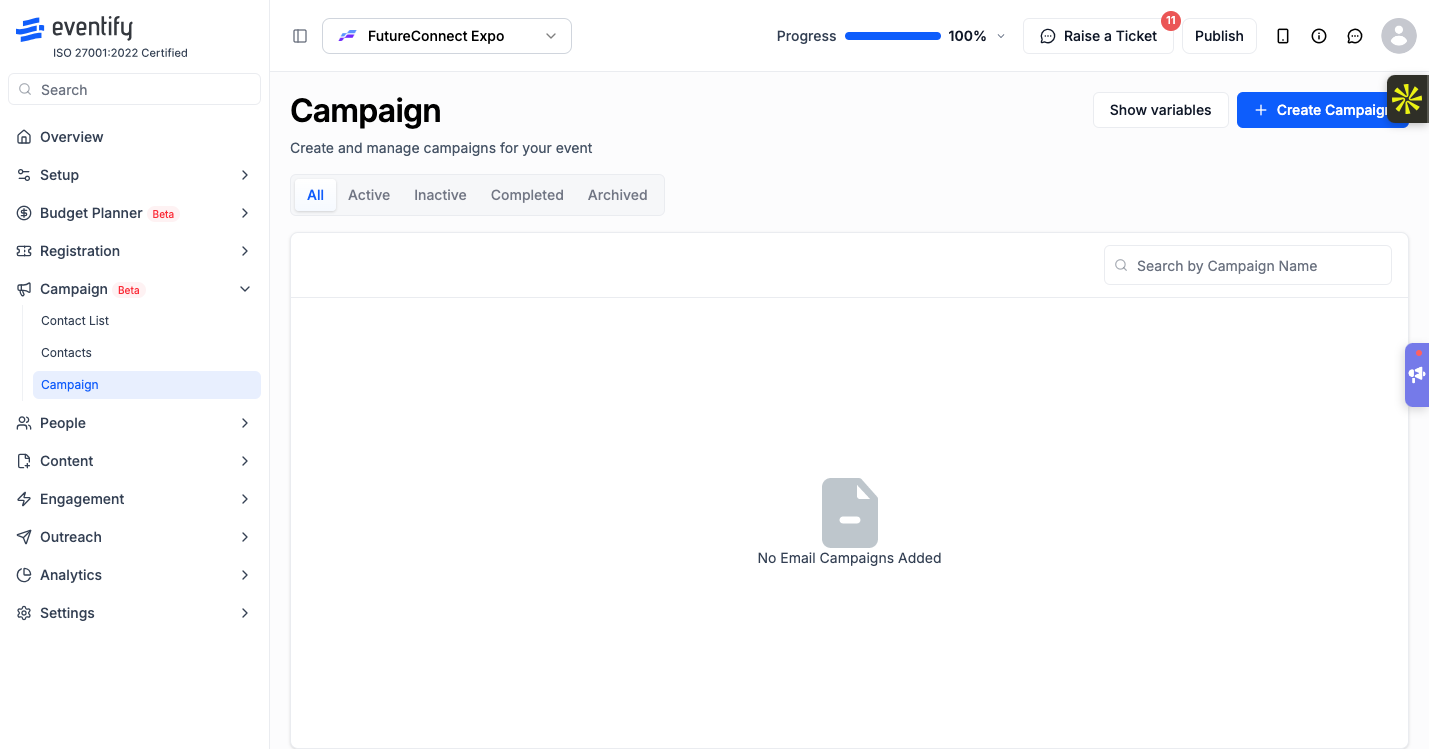Viewport: 1429px width, 749px height.
Task: Click the Setup sliders icon
Action: [x=24, y=175]
